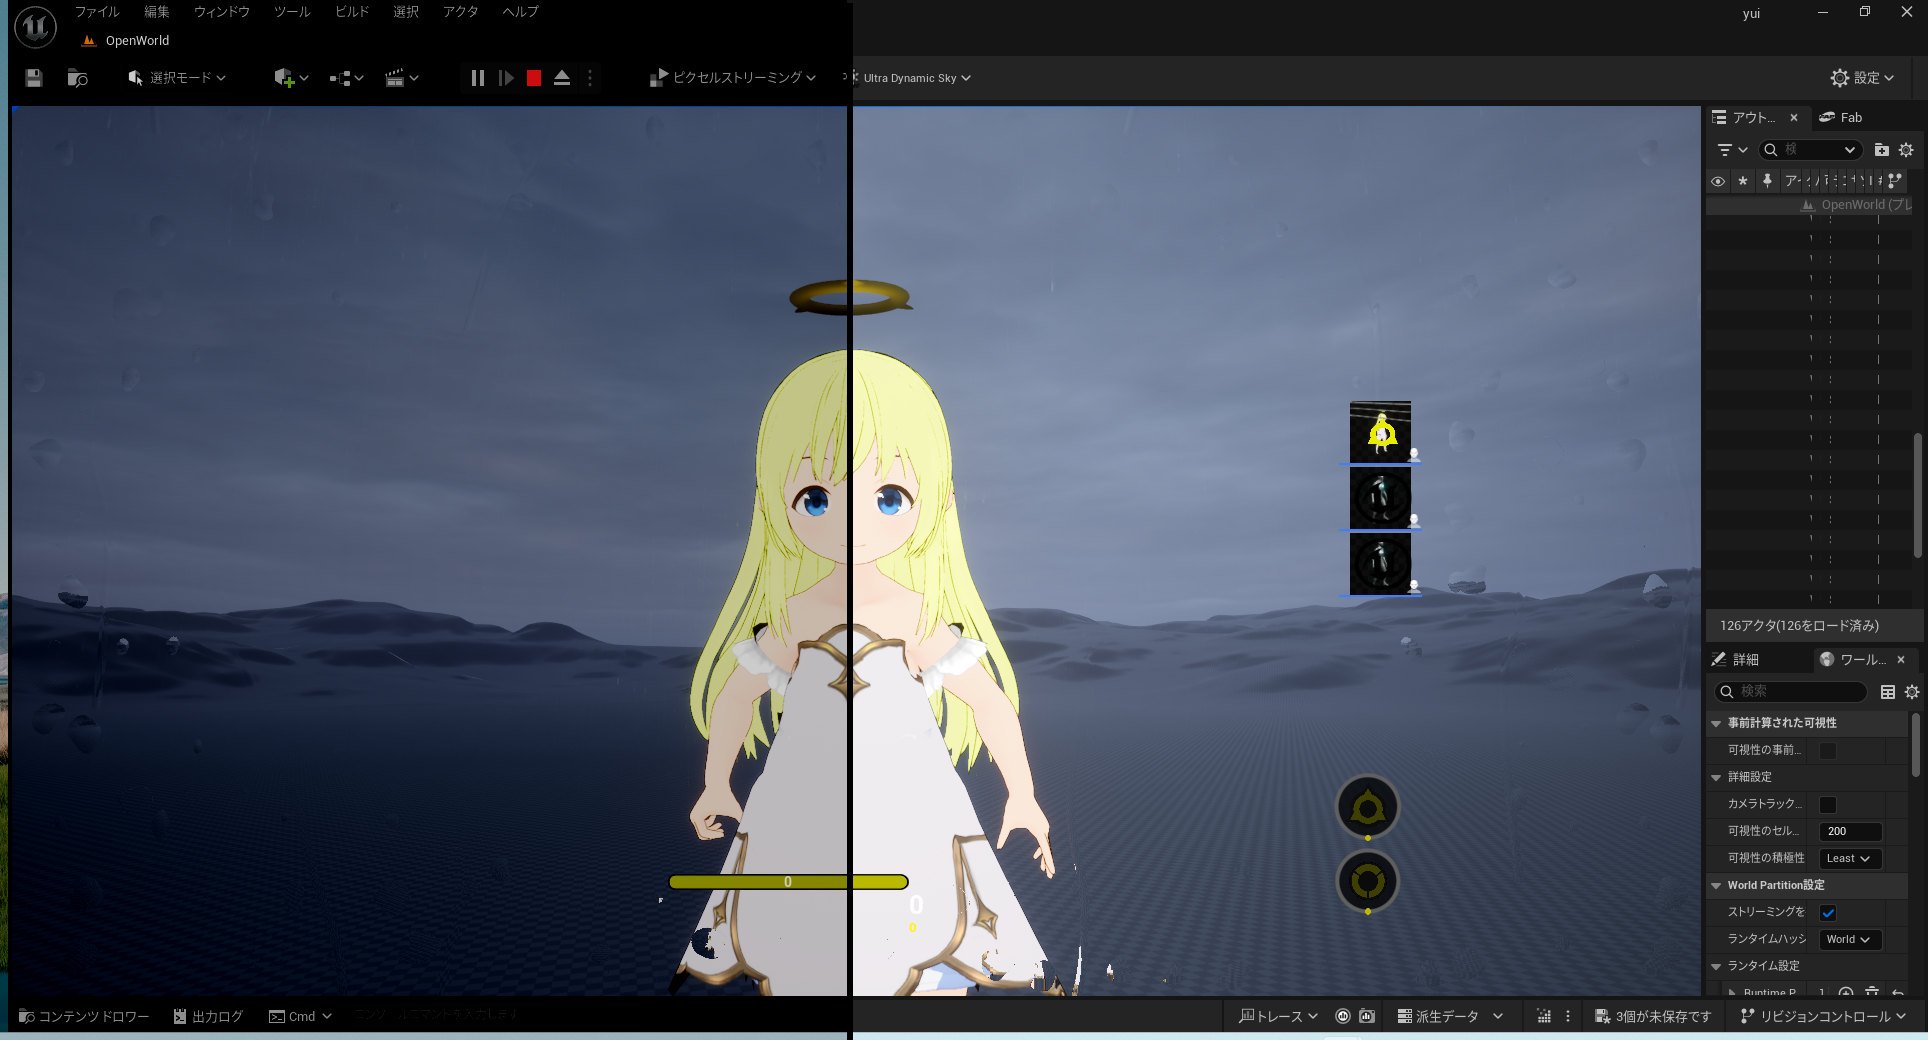Open the 選択 menu
This screenshot has height=1040, width=1928.
(406, 12)
